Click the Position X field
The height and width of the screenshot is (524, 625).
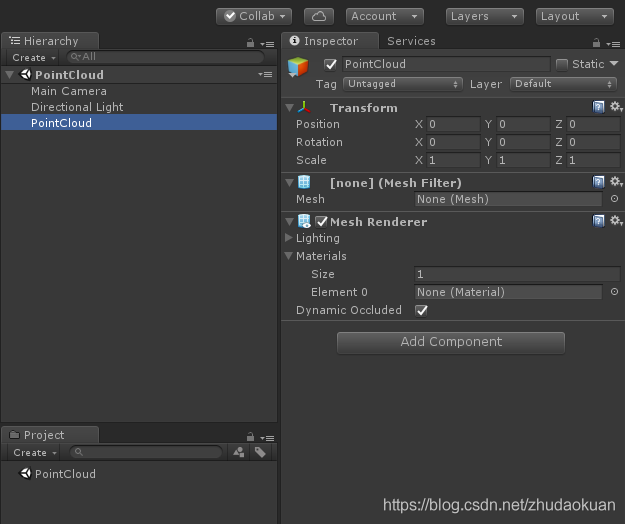pos(453,124)
